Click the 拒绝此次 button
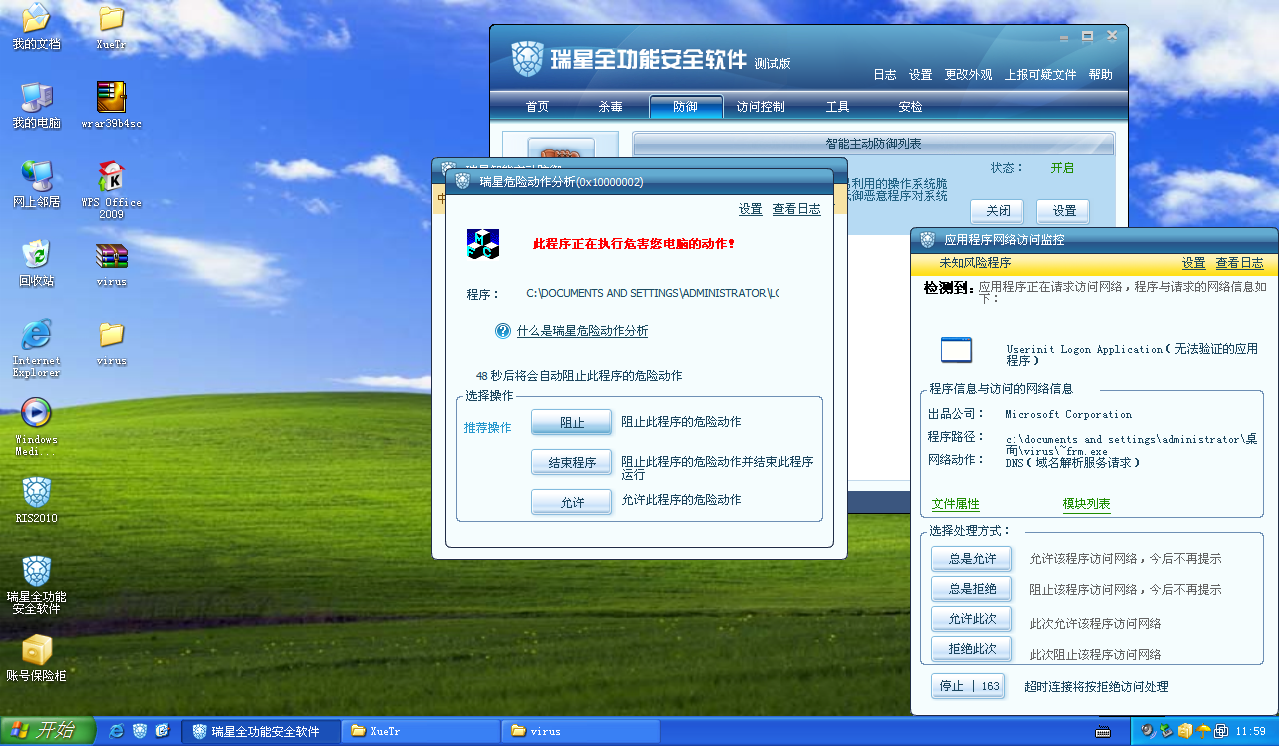The width and height of the screenshot is (1279, 746). coord(972,649)
